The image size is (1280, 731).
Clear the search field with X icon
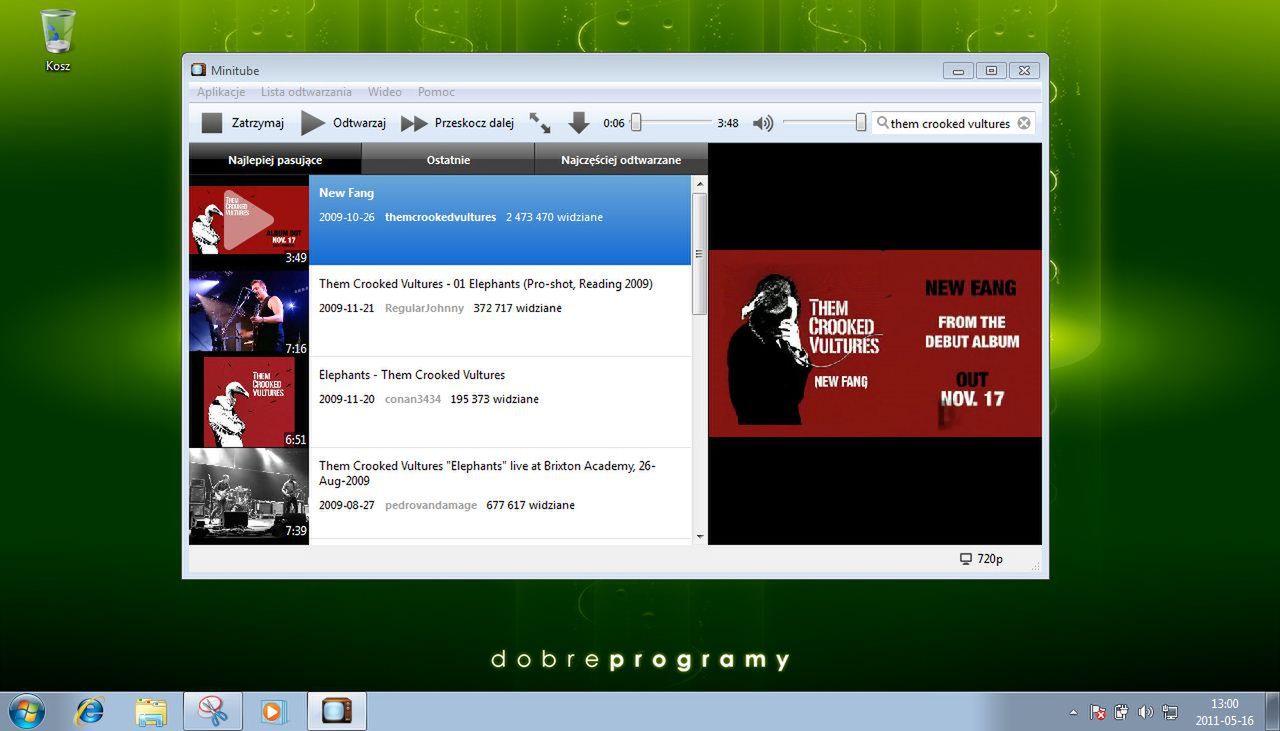tap(1024, 123)
